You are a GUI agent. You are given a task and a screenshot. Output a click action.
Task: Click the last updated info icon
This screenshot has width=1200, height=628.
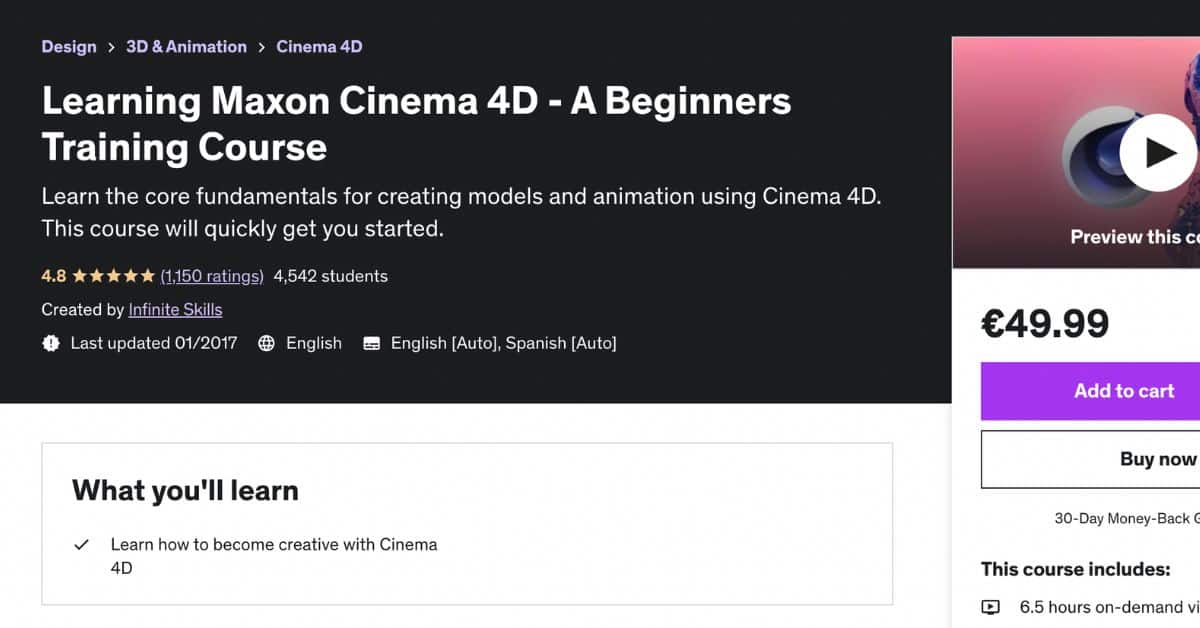point(51,343)
